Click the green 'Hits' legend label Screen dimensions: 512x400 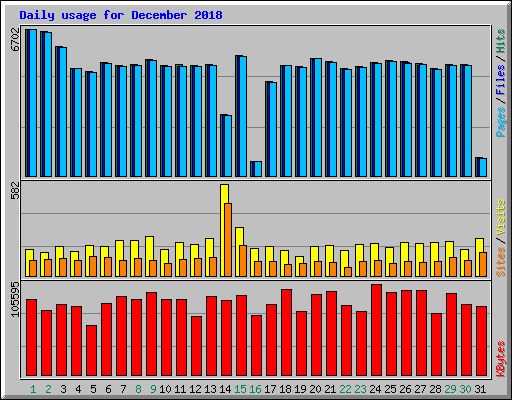point(501,41)
